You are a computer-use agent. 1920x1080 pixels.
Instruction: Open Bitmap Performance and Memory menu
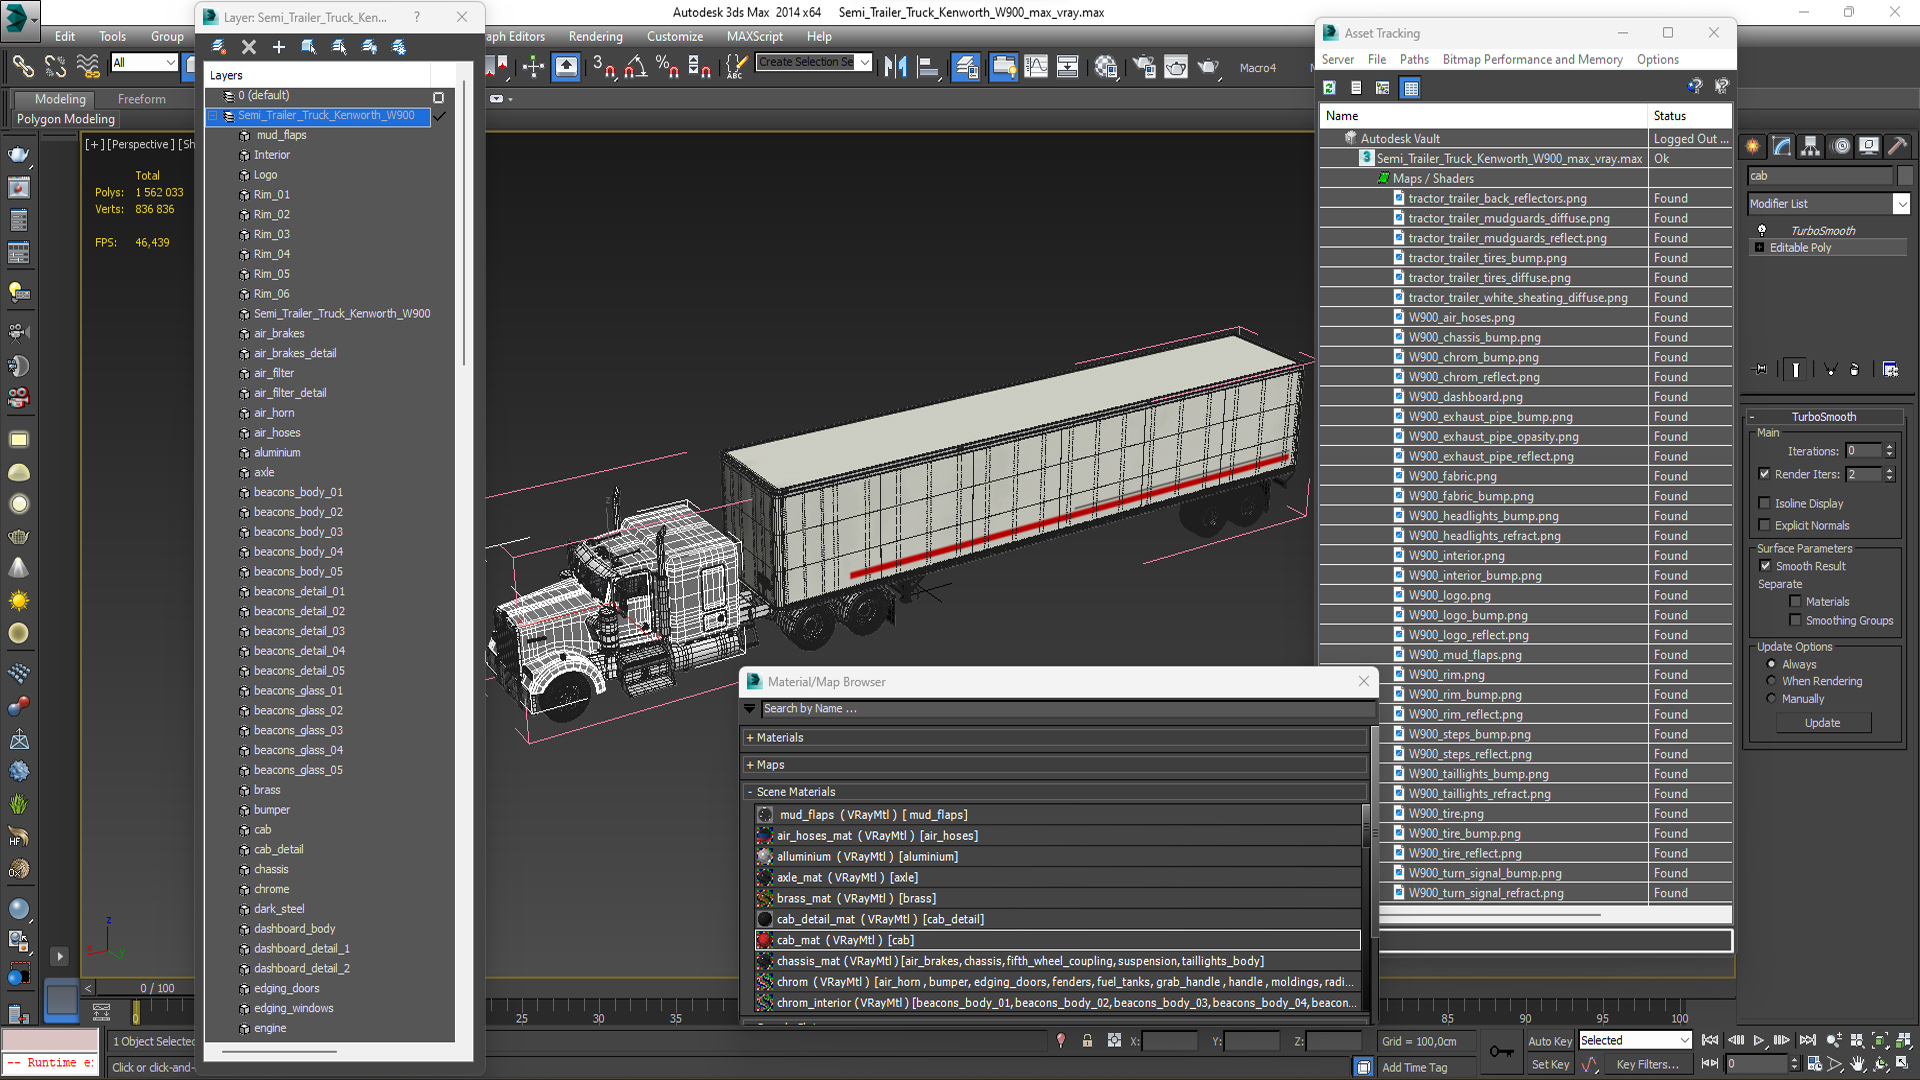pyautogui.click(x=1532, y=59)
